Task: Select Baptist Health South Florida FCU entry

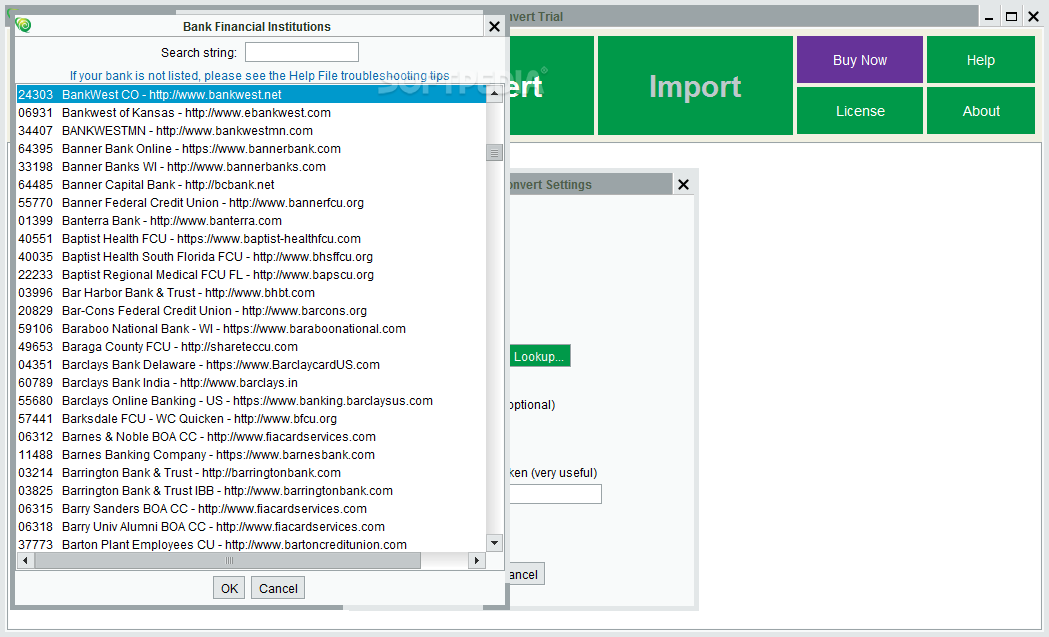Action: click(252, 257)
